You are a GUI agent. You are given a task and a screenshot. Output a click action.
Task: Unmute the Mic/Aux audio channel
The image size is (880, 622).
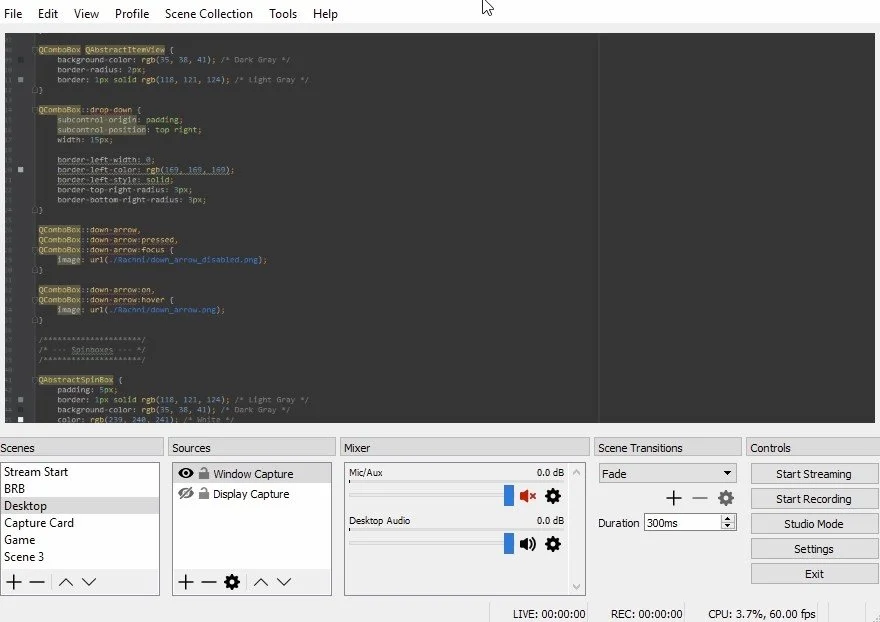[x=528, y=496]
